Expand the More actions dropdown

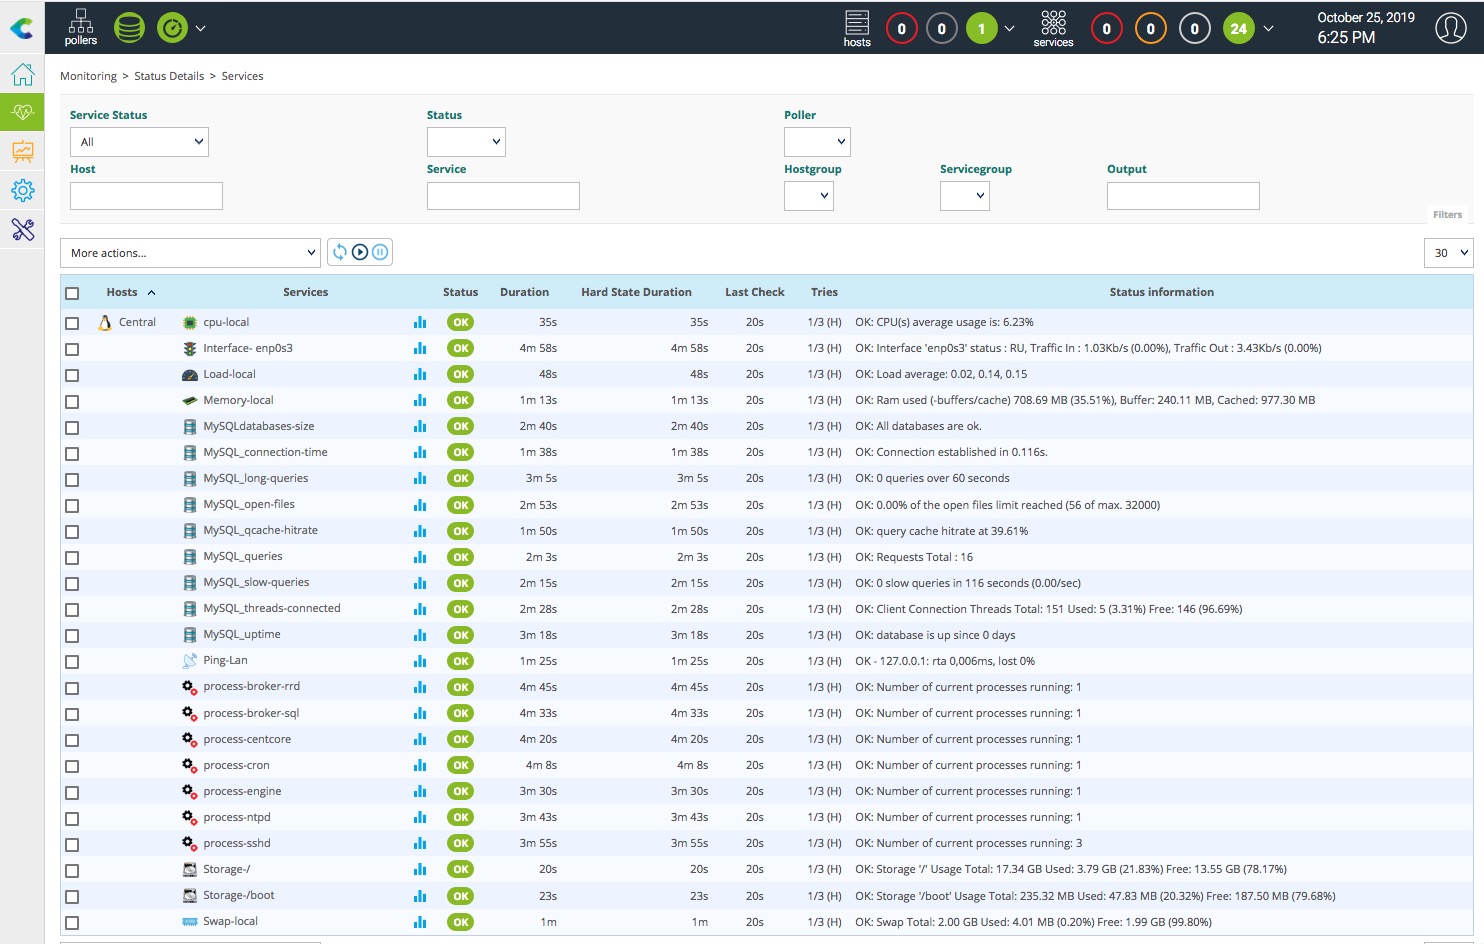click(190, 253)
